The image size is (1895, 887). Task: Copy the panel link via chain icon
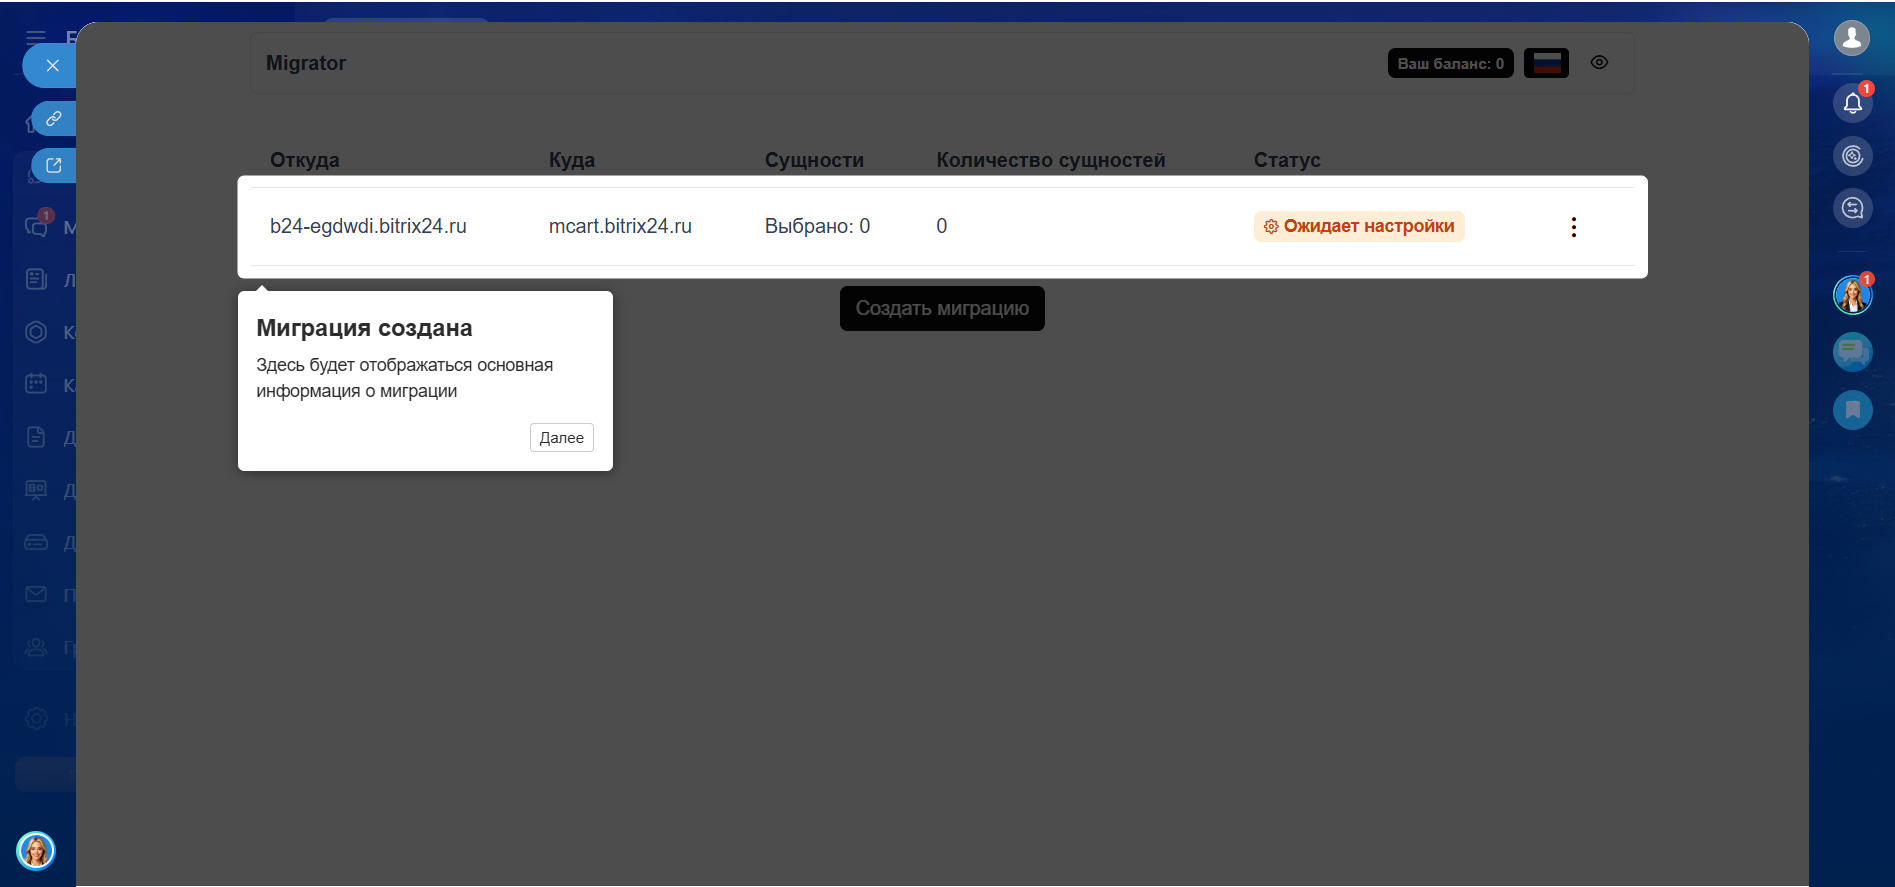[54, 118]
